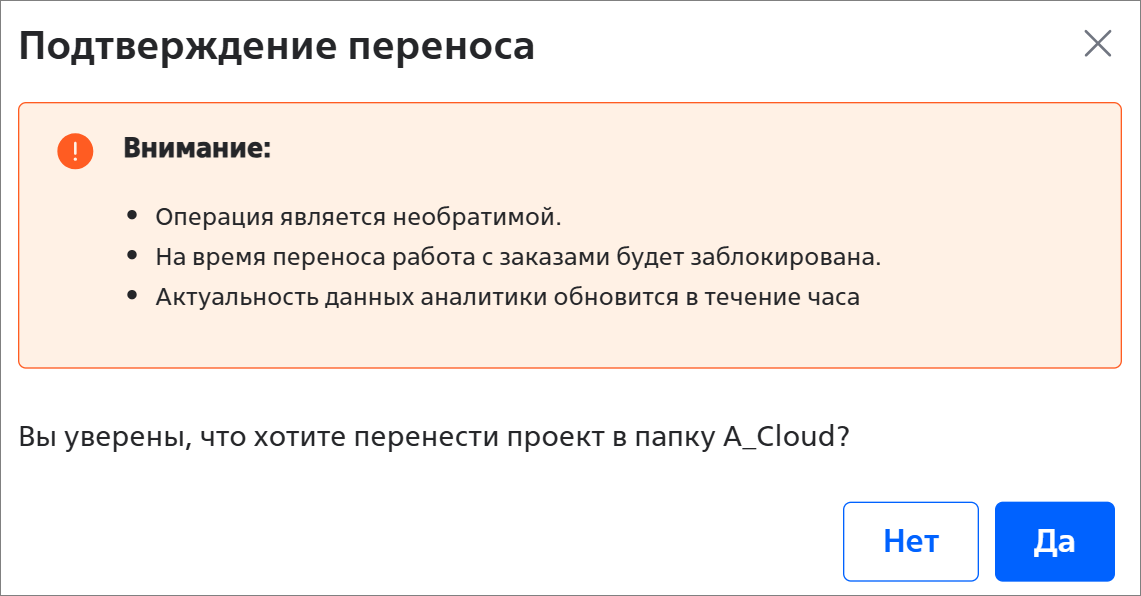Click the question Вы уверены text
Image resolution: width=1141 pixels, height=596 pixels.
[x=434, y=437]
